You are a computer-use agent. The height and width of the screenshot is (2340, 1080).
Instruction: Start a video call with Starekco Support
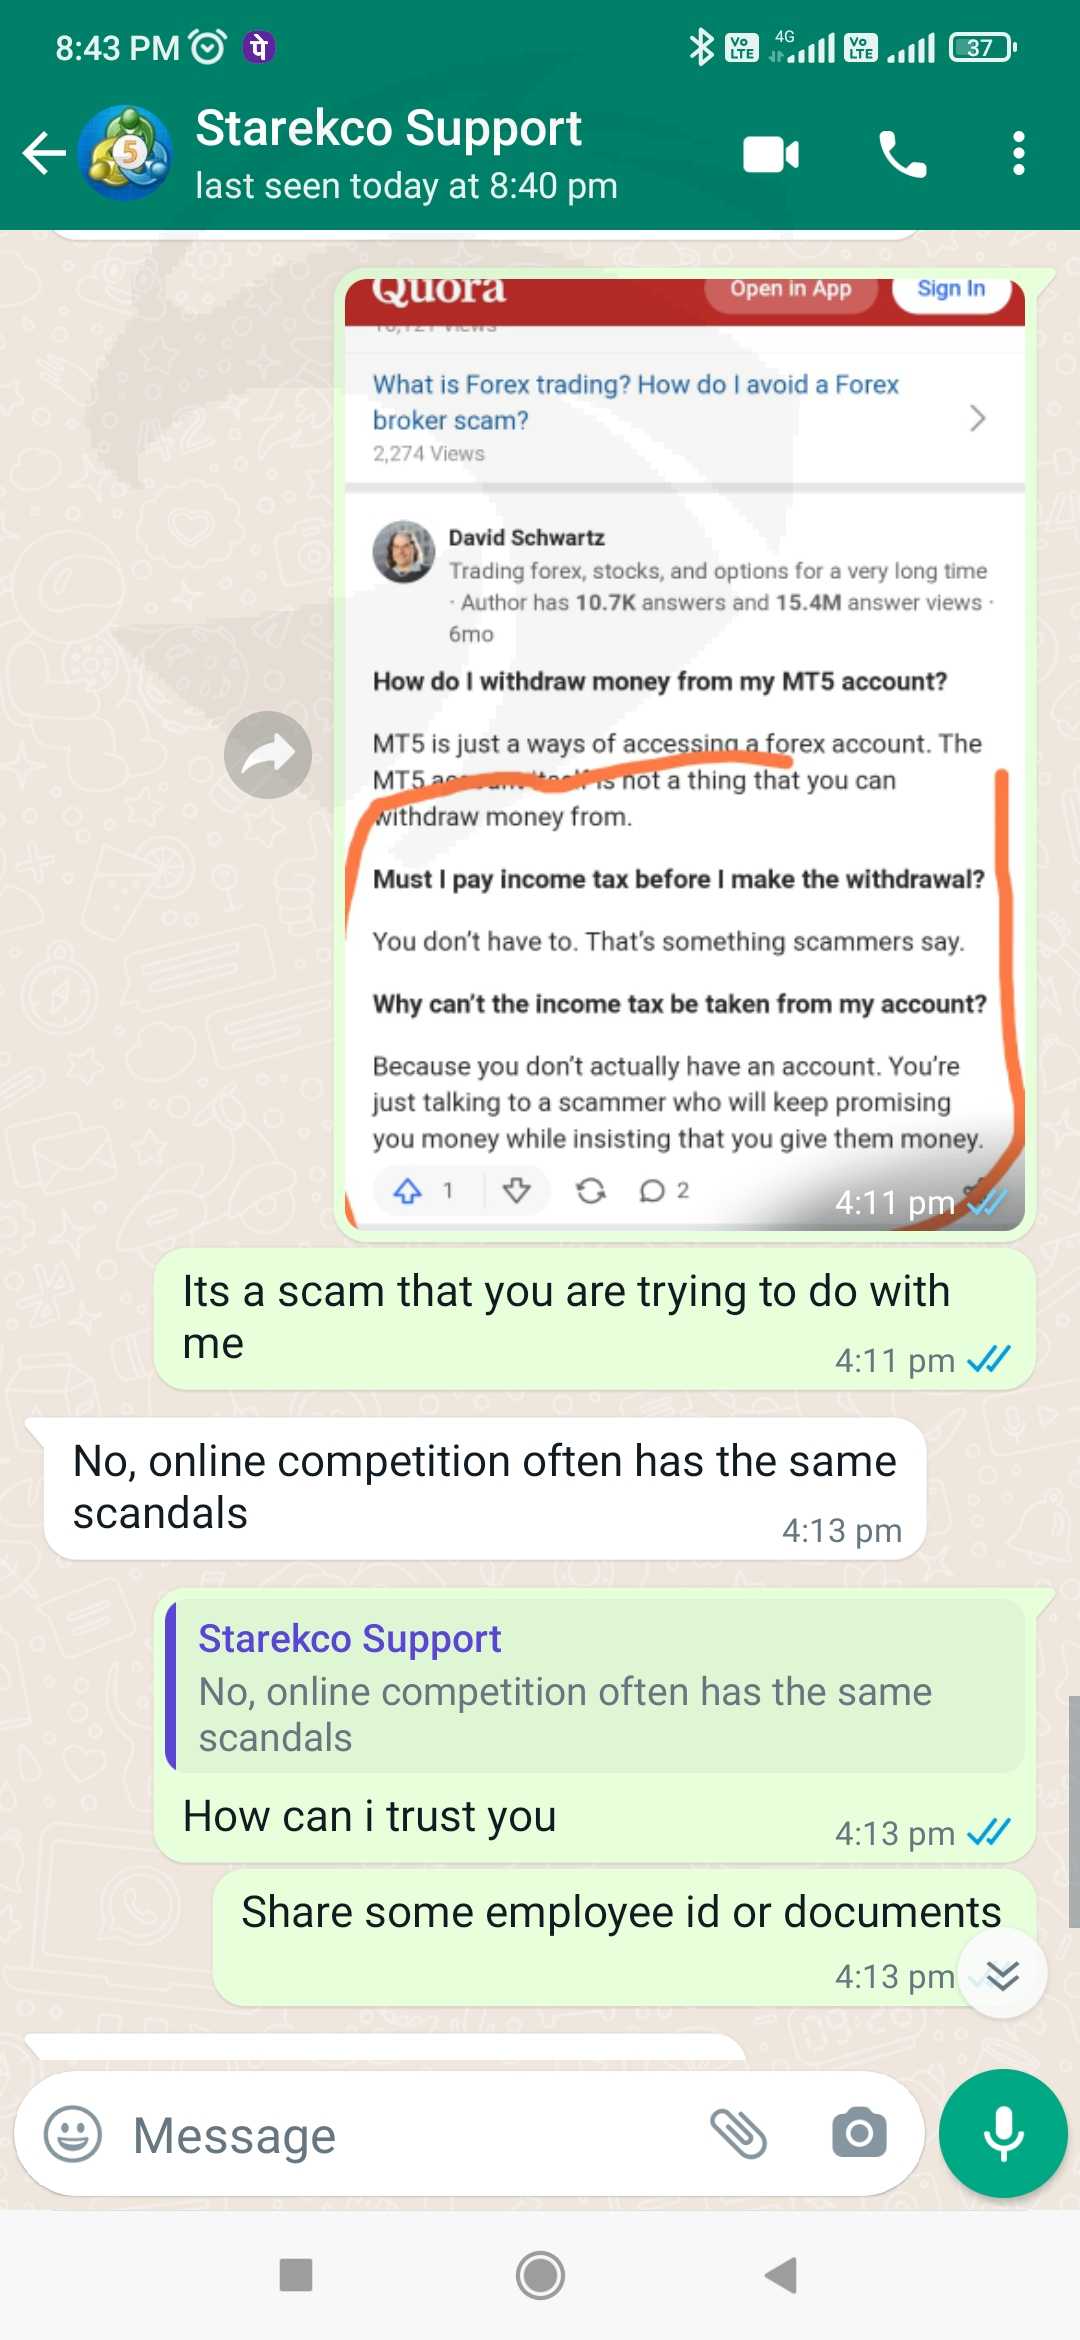point(771,155)
